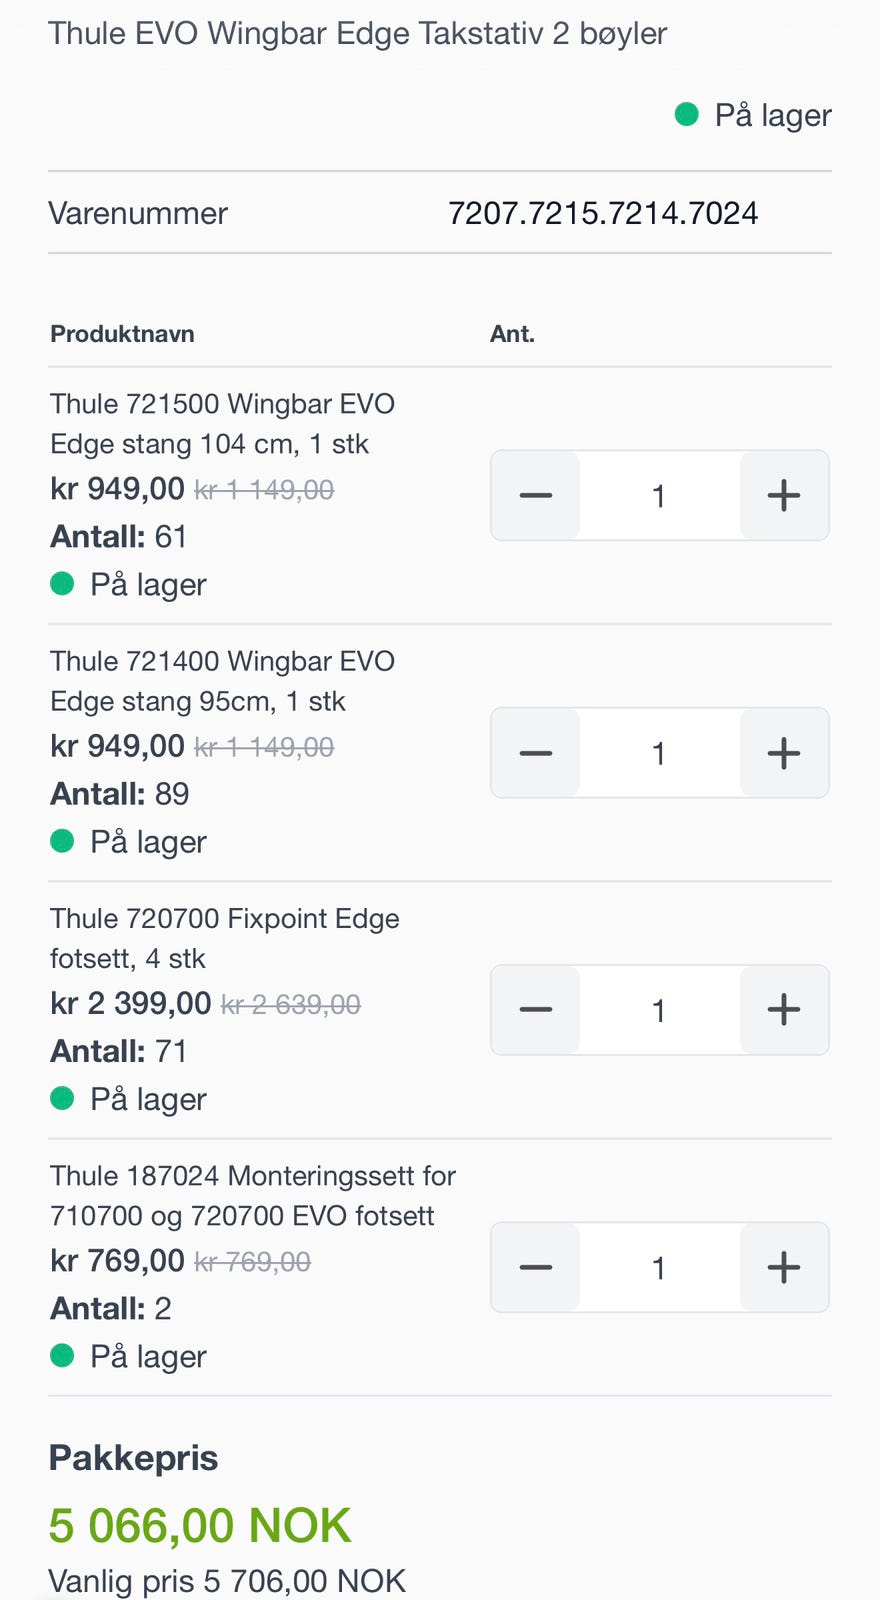
Task: Click quantity field for Wingbar 95cm
Action: tap(659, 753)
